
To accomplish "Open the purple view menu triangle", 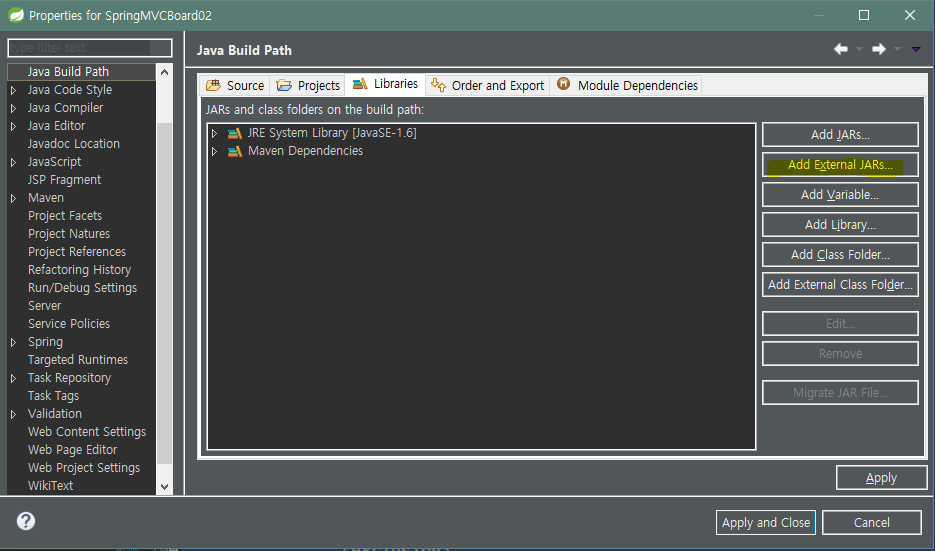I will (916, 49).
